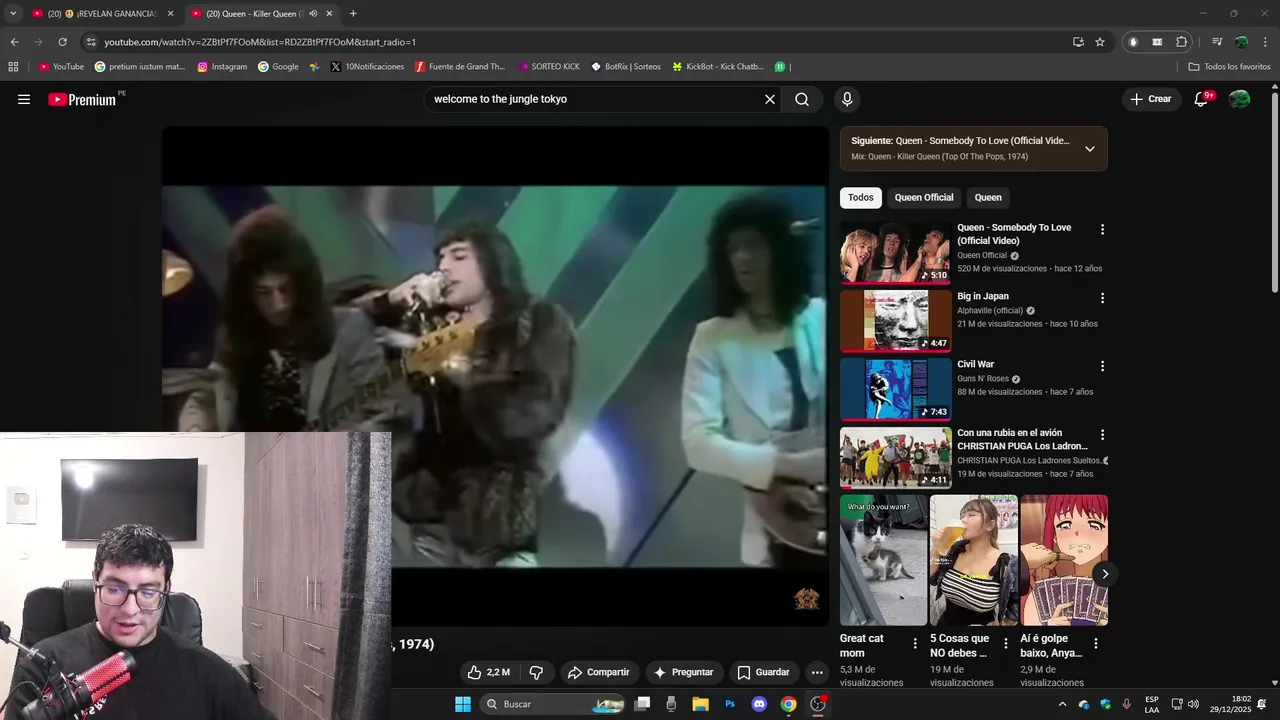Dislike the Killer Queen video
The image size is (1280, 720).
tap(536, 672)
